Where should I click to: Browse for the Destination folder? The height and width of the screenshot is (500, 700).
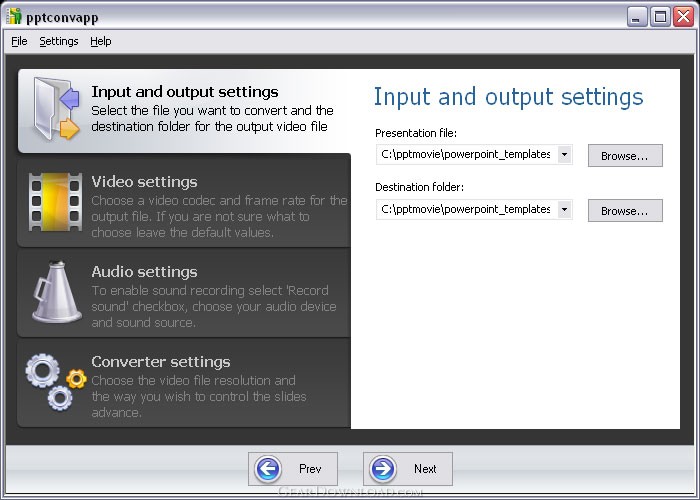(625, 210)
